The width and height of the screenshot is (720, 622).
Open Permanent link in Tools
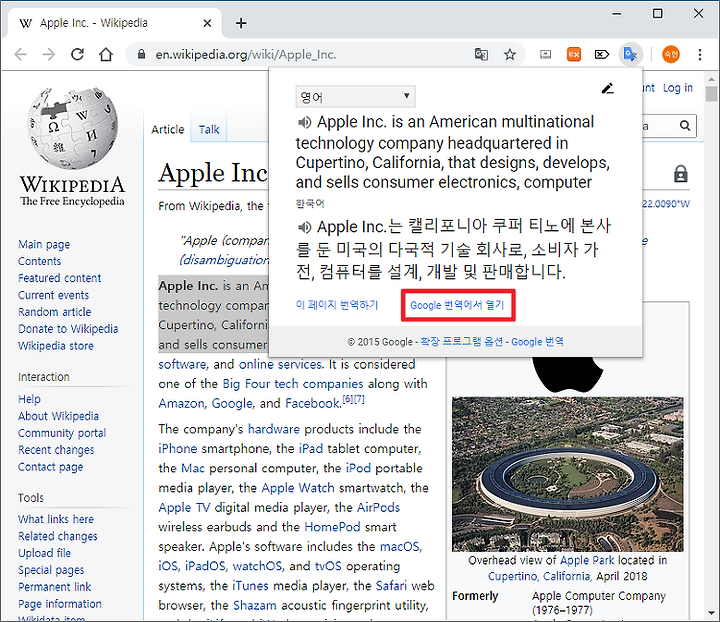click(x=55, y=587)
